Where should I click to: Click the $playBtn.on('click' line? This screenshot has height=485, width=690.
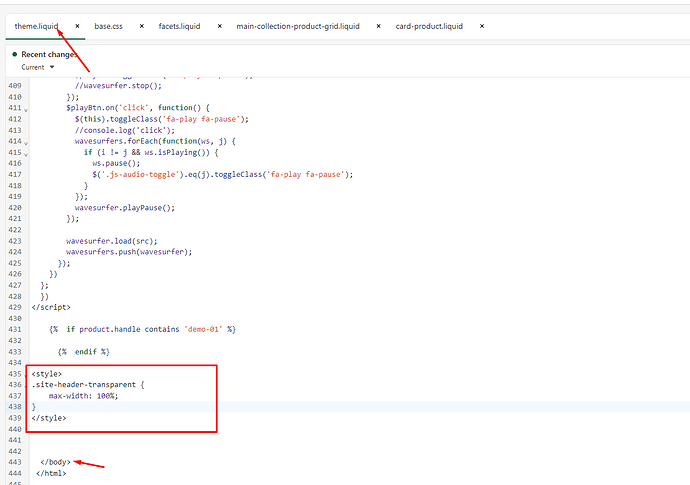[138, 108]
